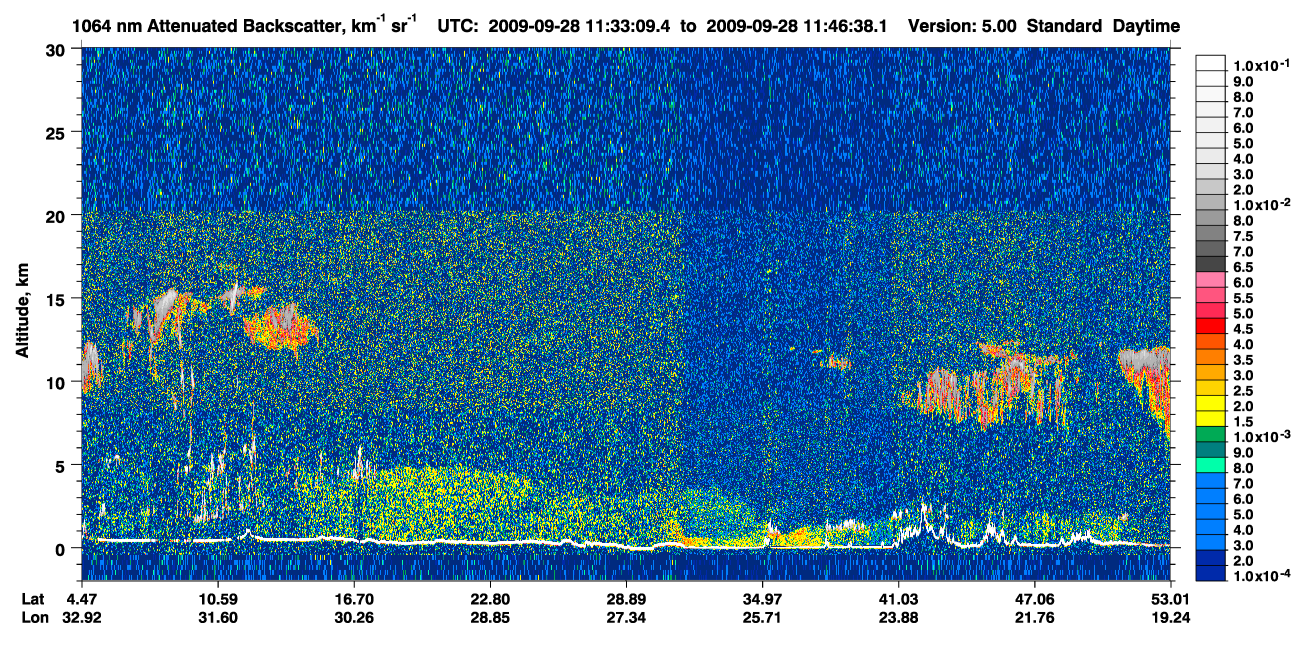Click the colorbar label '1.0x10-1'
This screenshot has width=1300, height=667.
coord(1260,64)
